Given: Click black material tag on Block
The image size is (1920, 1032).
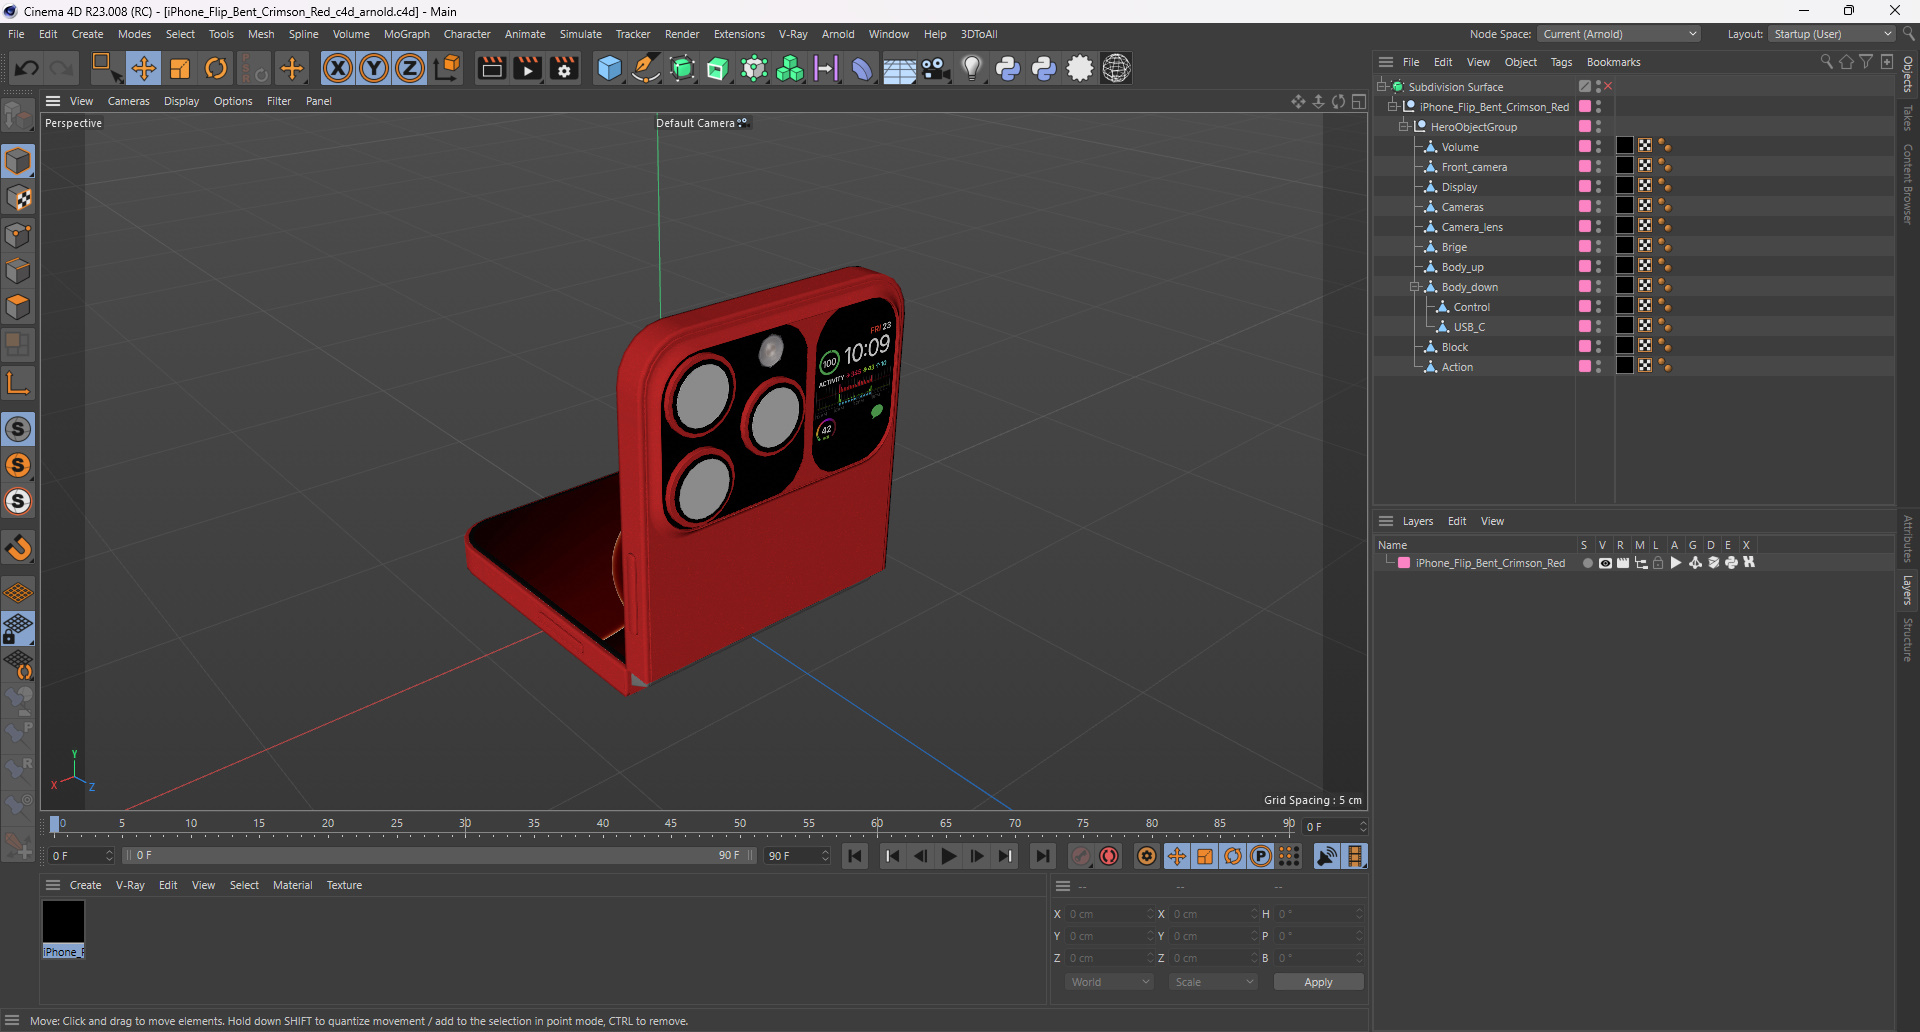Looking at the screenshot, I should point(1625,347).
